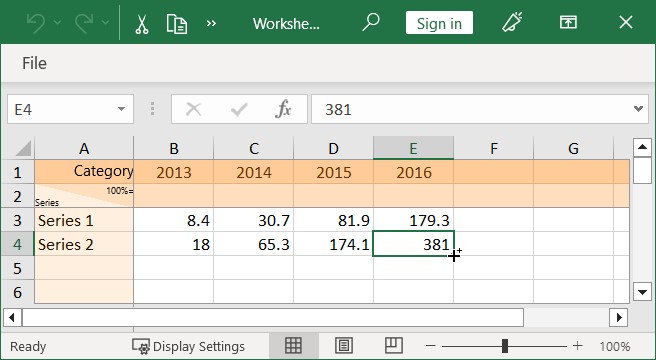Select column D header
This screenshot has height=360, width=656.
(x=333, y=148)
